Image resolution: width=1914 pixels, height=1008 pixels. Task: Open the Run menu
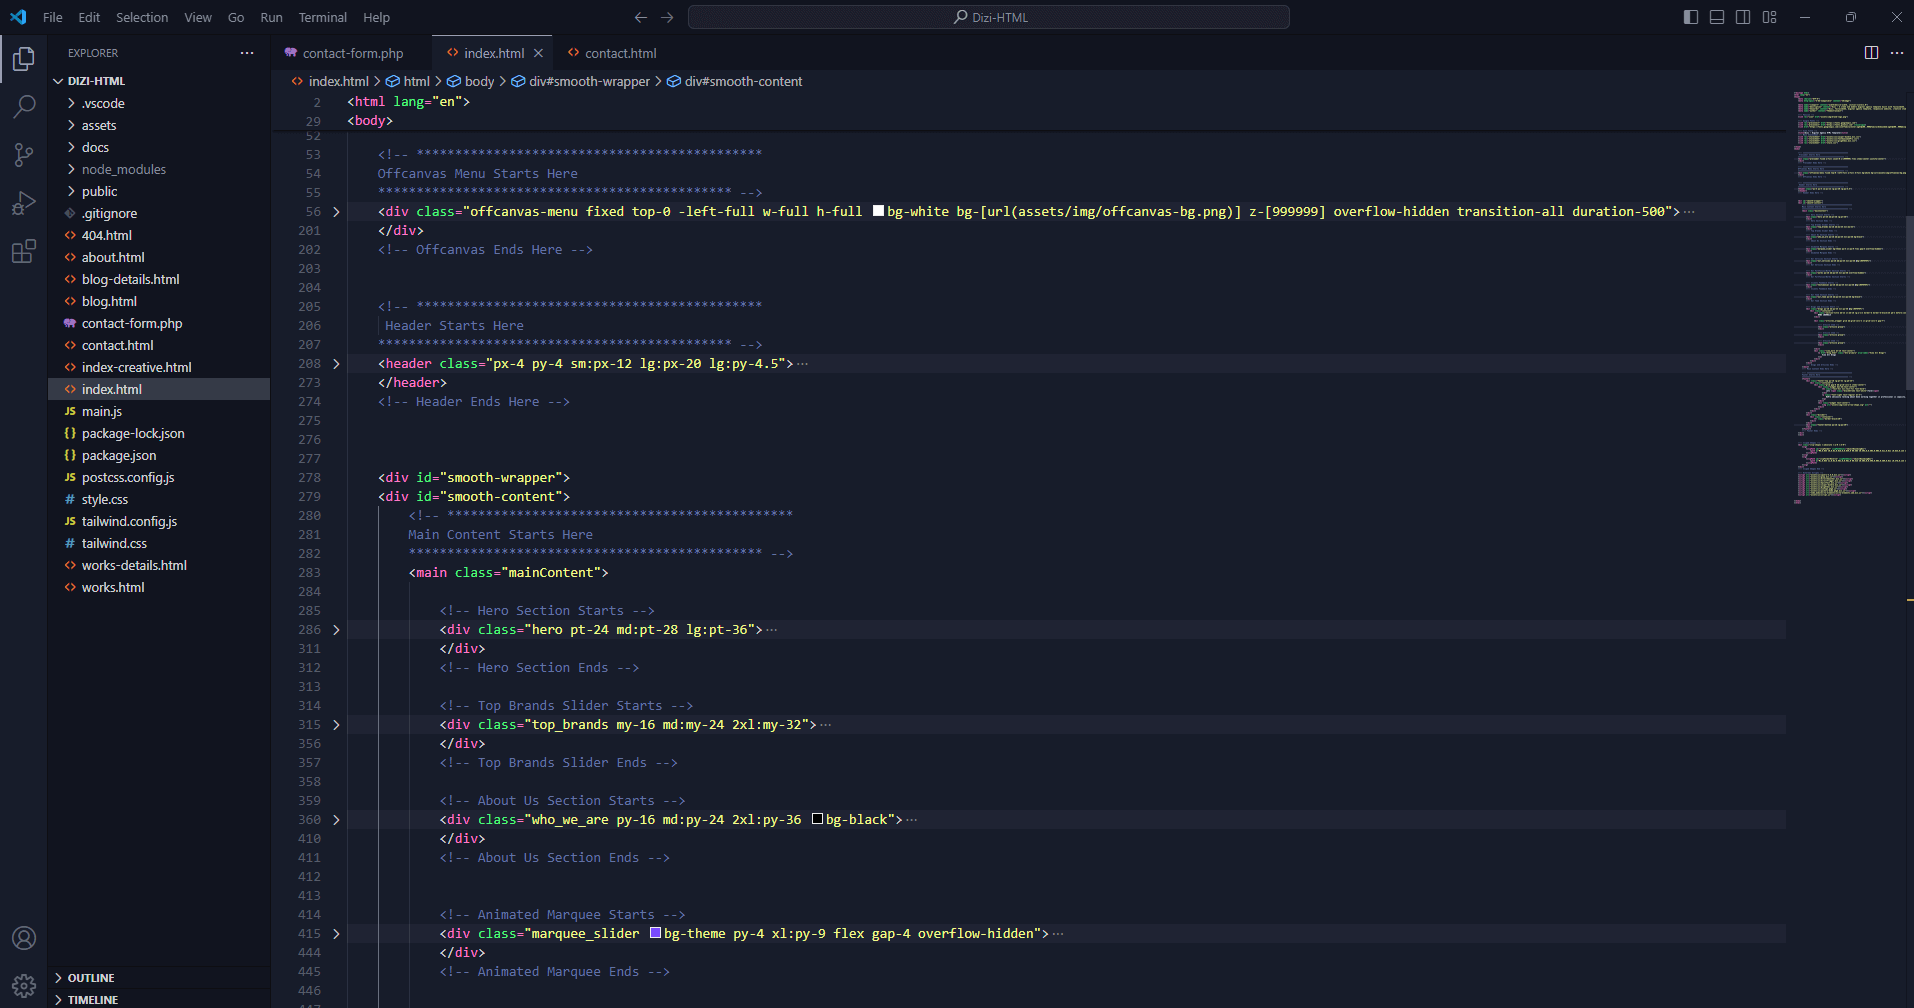[271, 17]
